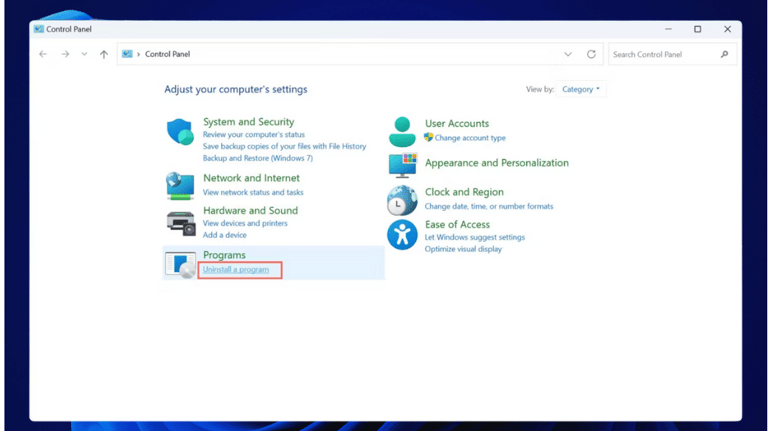
Task: Open Change account type link
Action: 470,138
